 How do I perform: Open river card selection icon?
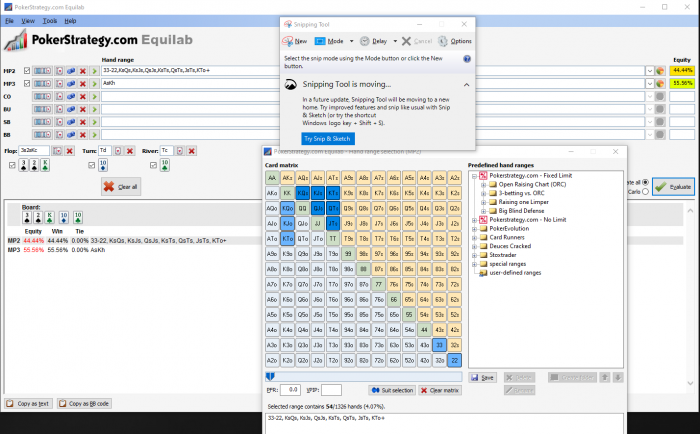[179, 151]
